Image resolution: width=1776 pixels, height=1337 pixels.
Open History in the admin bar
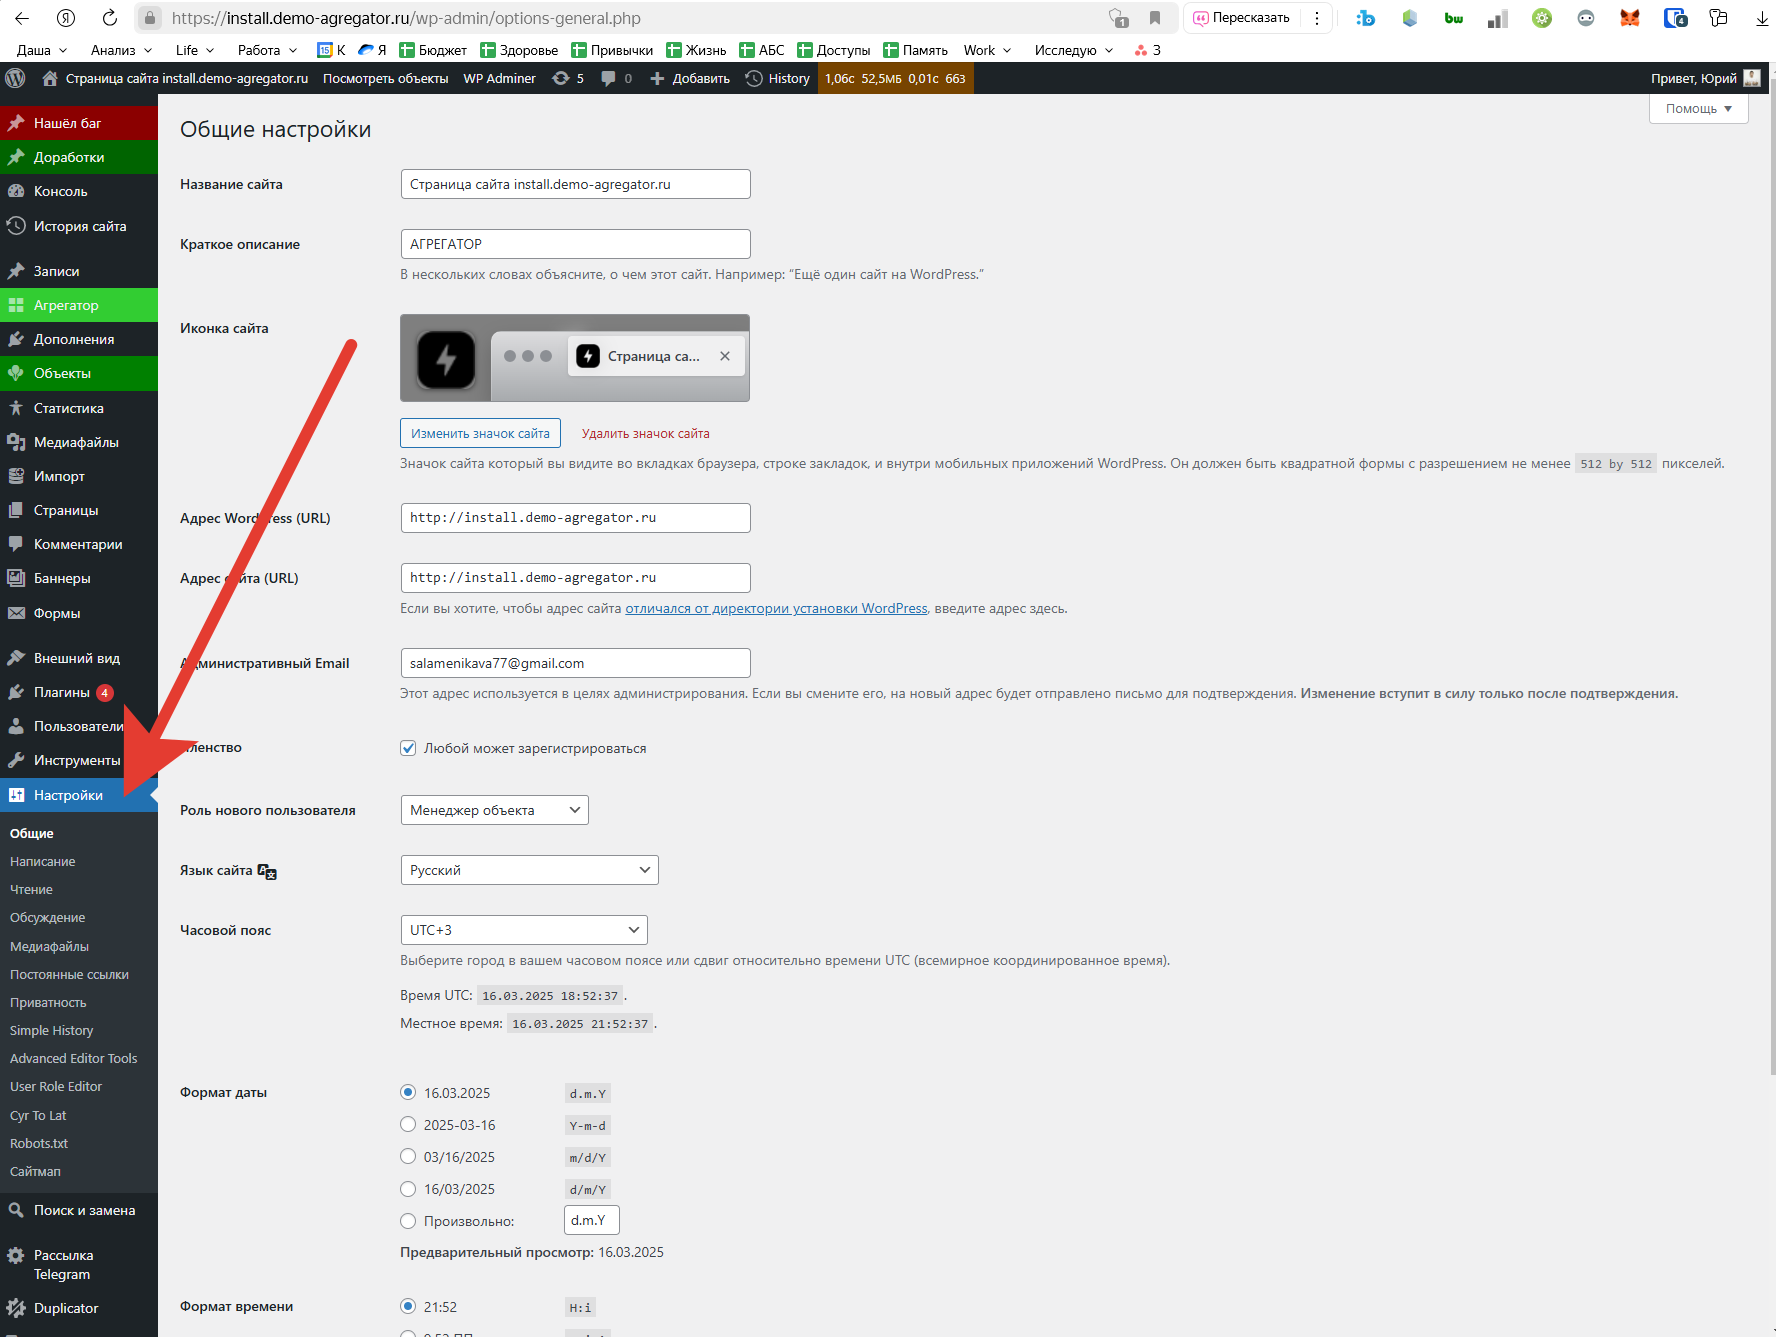pos(778,78)
